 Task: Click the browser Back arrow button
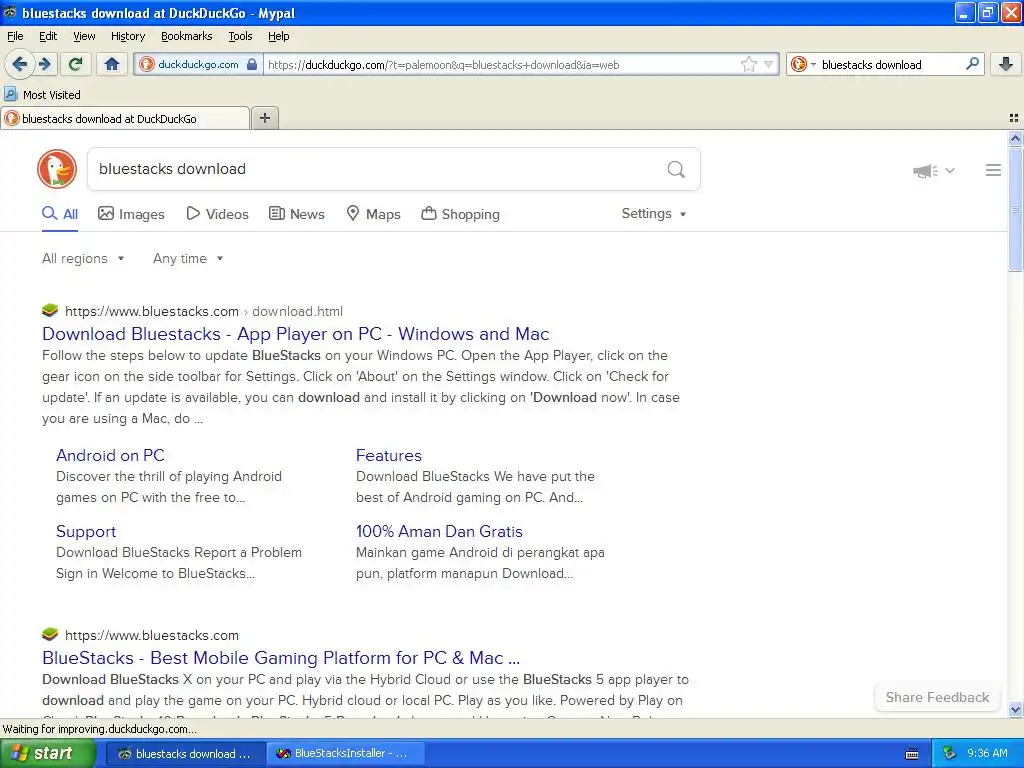click(x=20, y=64)
